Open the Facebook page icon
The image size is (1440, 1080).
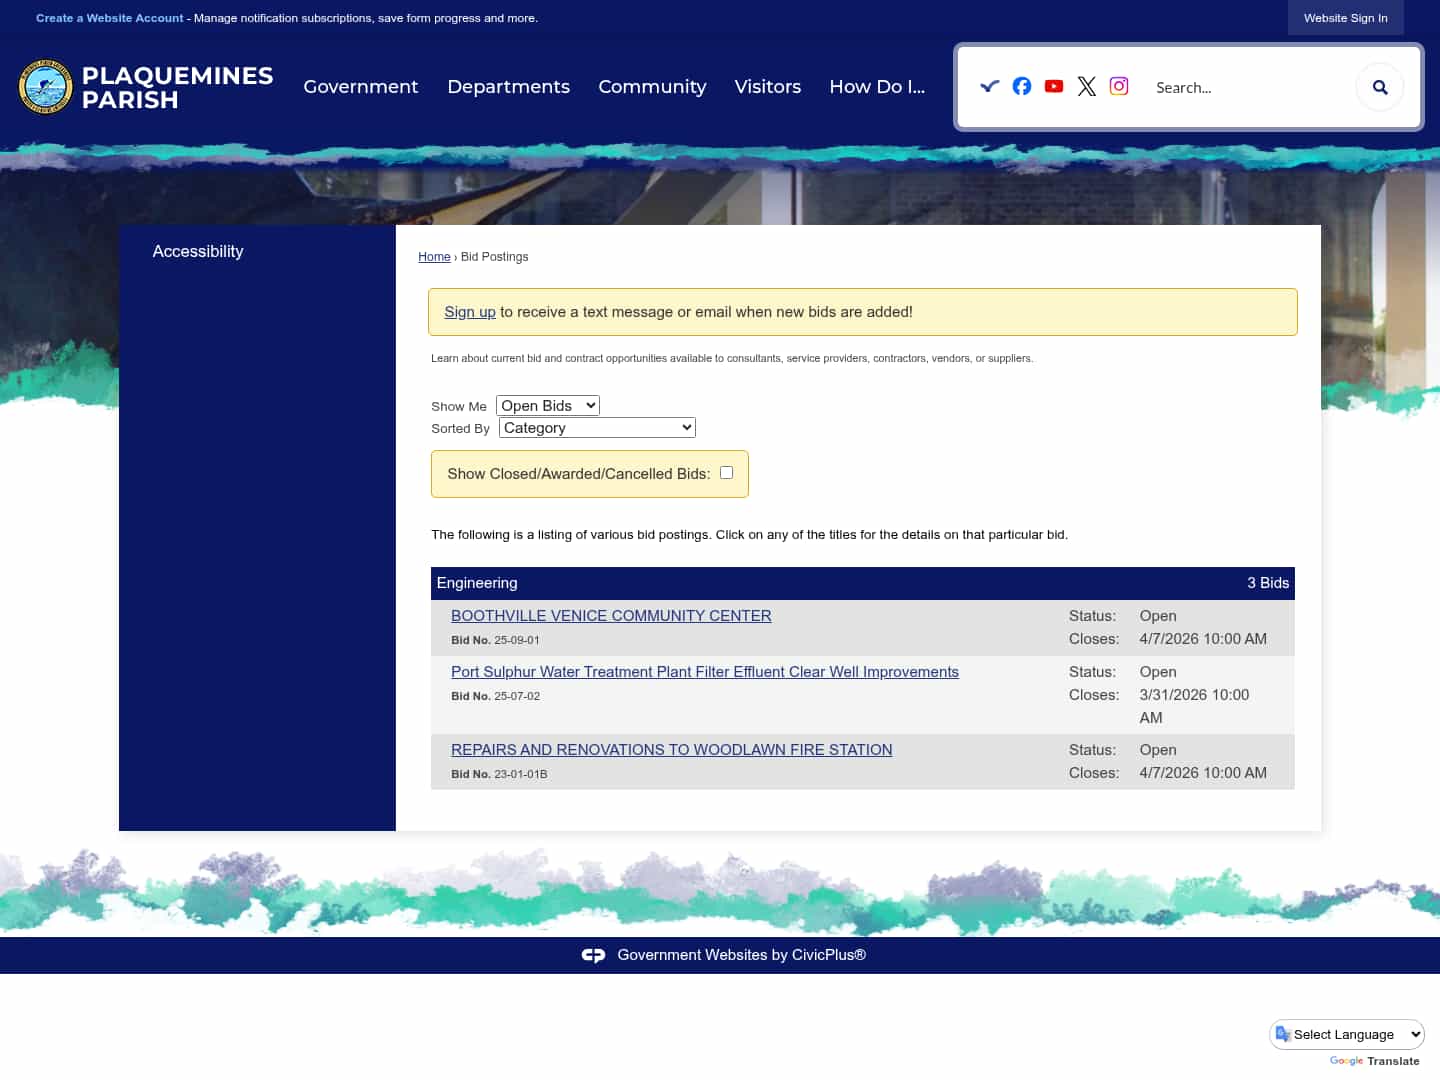coord(1021,86)
